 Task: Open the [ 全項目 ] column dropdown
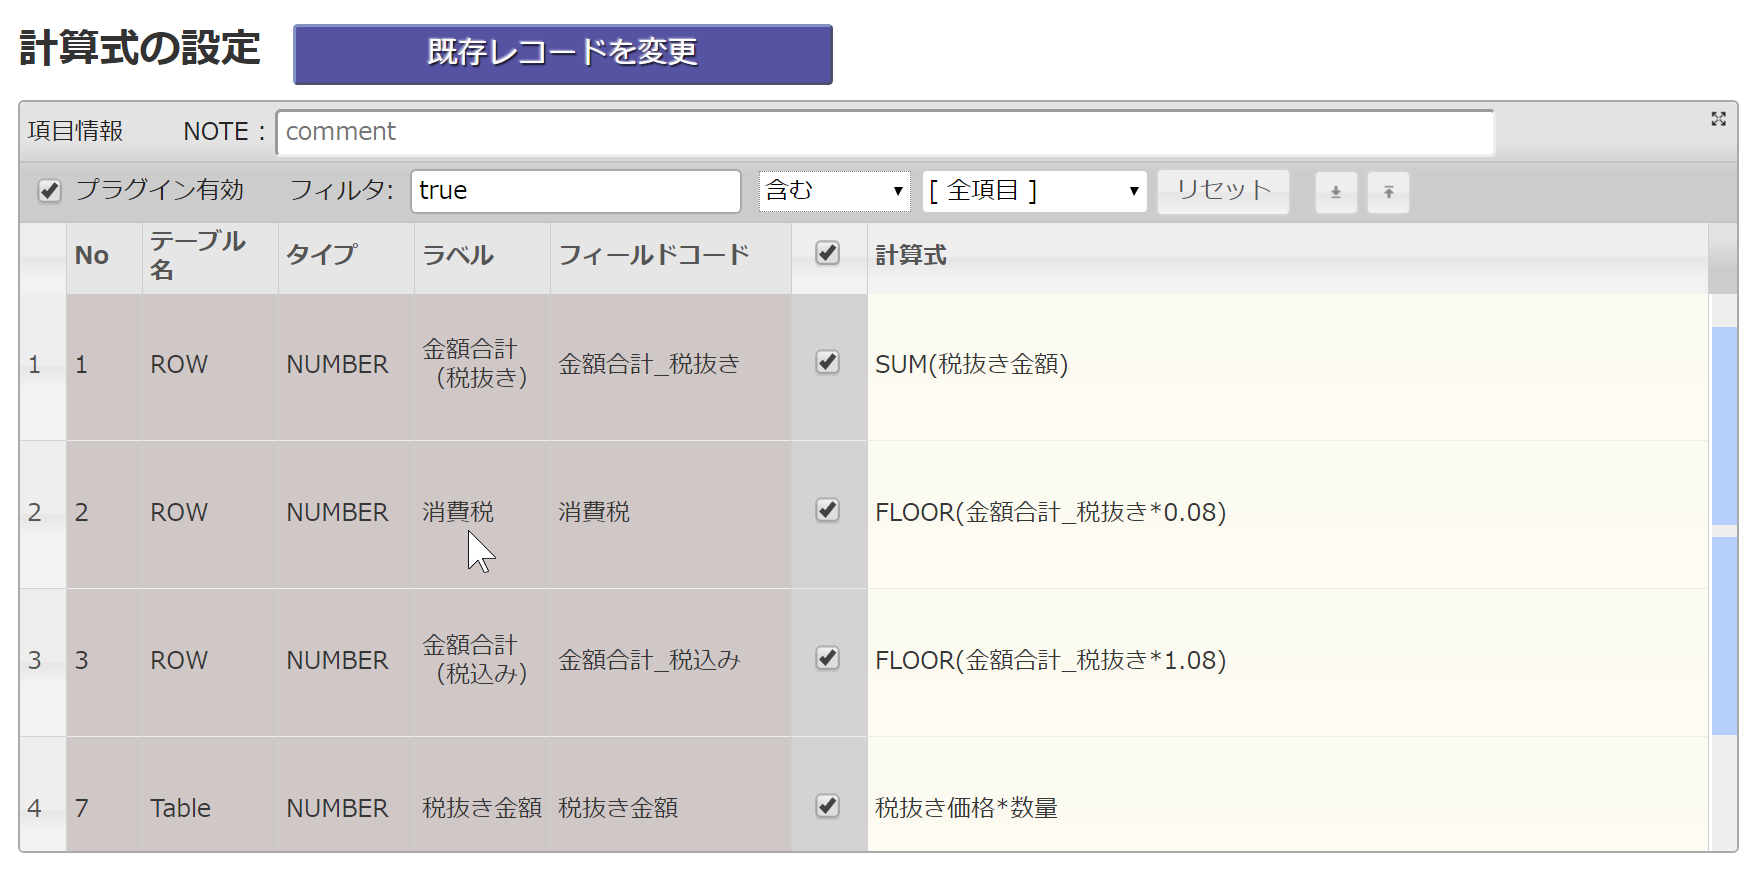1034,191
